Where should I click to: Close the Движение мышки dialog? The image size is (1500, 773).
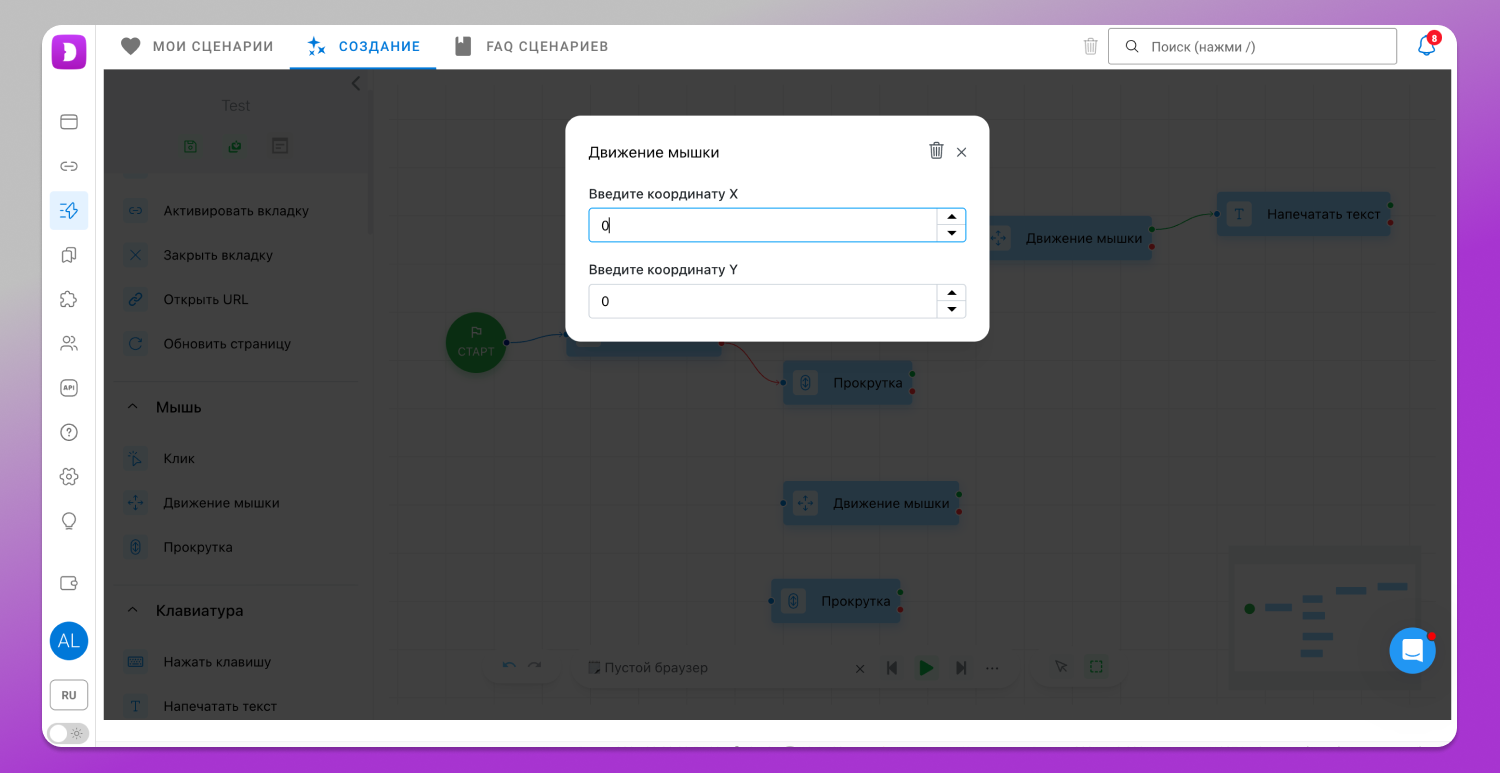point(961,152)
